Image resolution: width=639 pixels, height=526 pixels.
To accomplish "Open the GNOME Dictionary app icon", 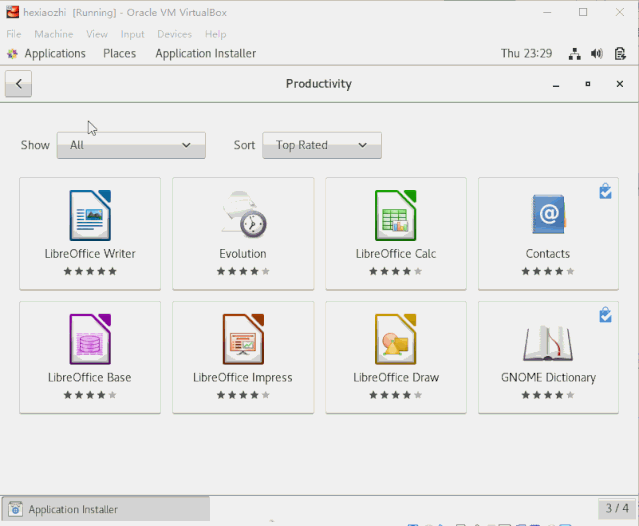I will (x=548, y=343).
